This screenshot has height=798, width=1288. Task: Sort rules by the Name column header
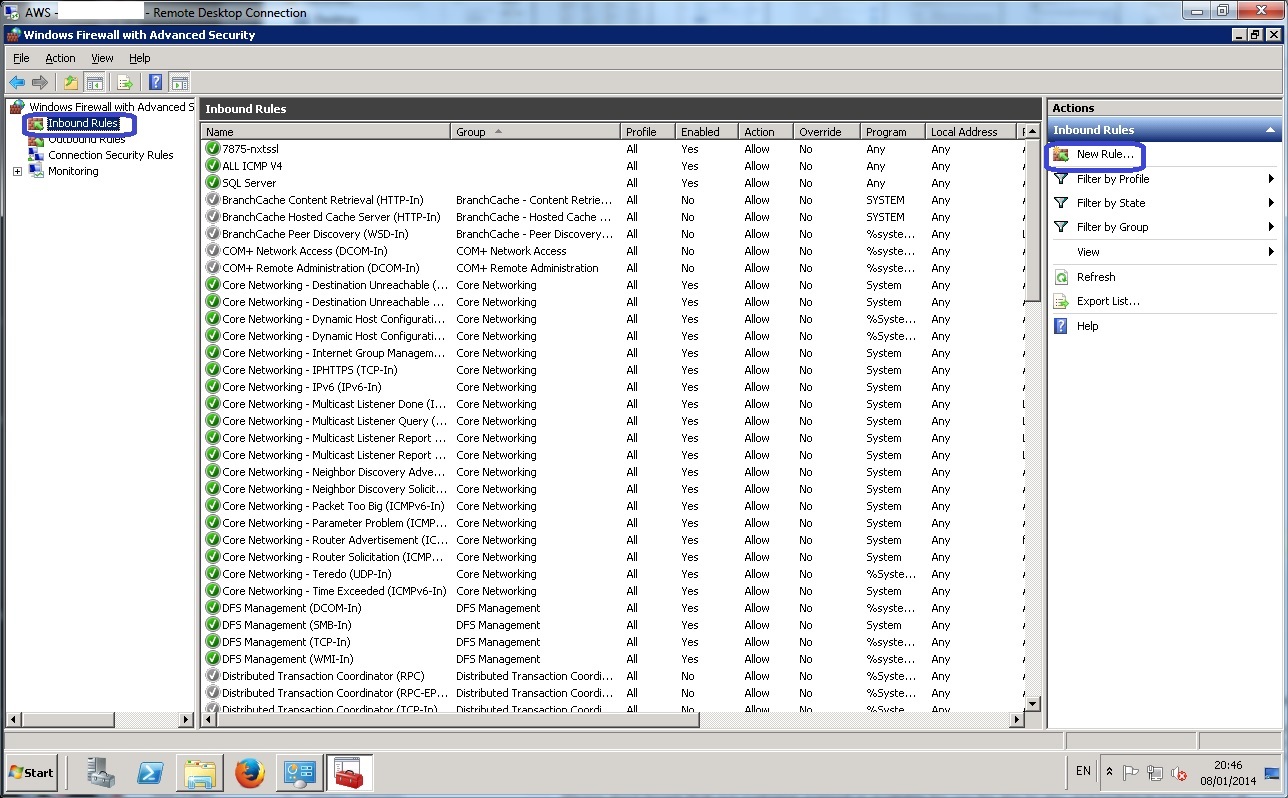tap(326, 132)
